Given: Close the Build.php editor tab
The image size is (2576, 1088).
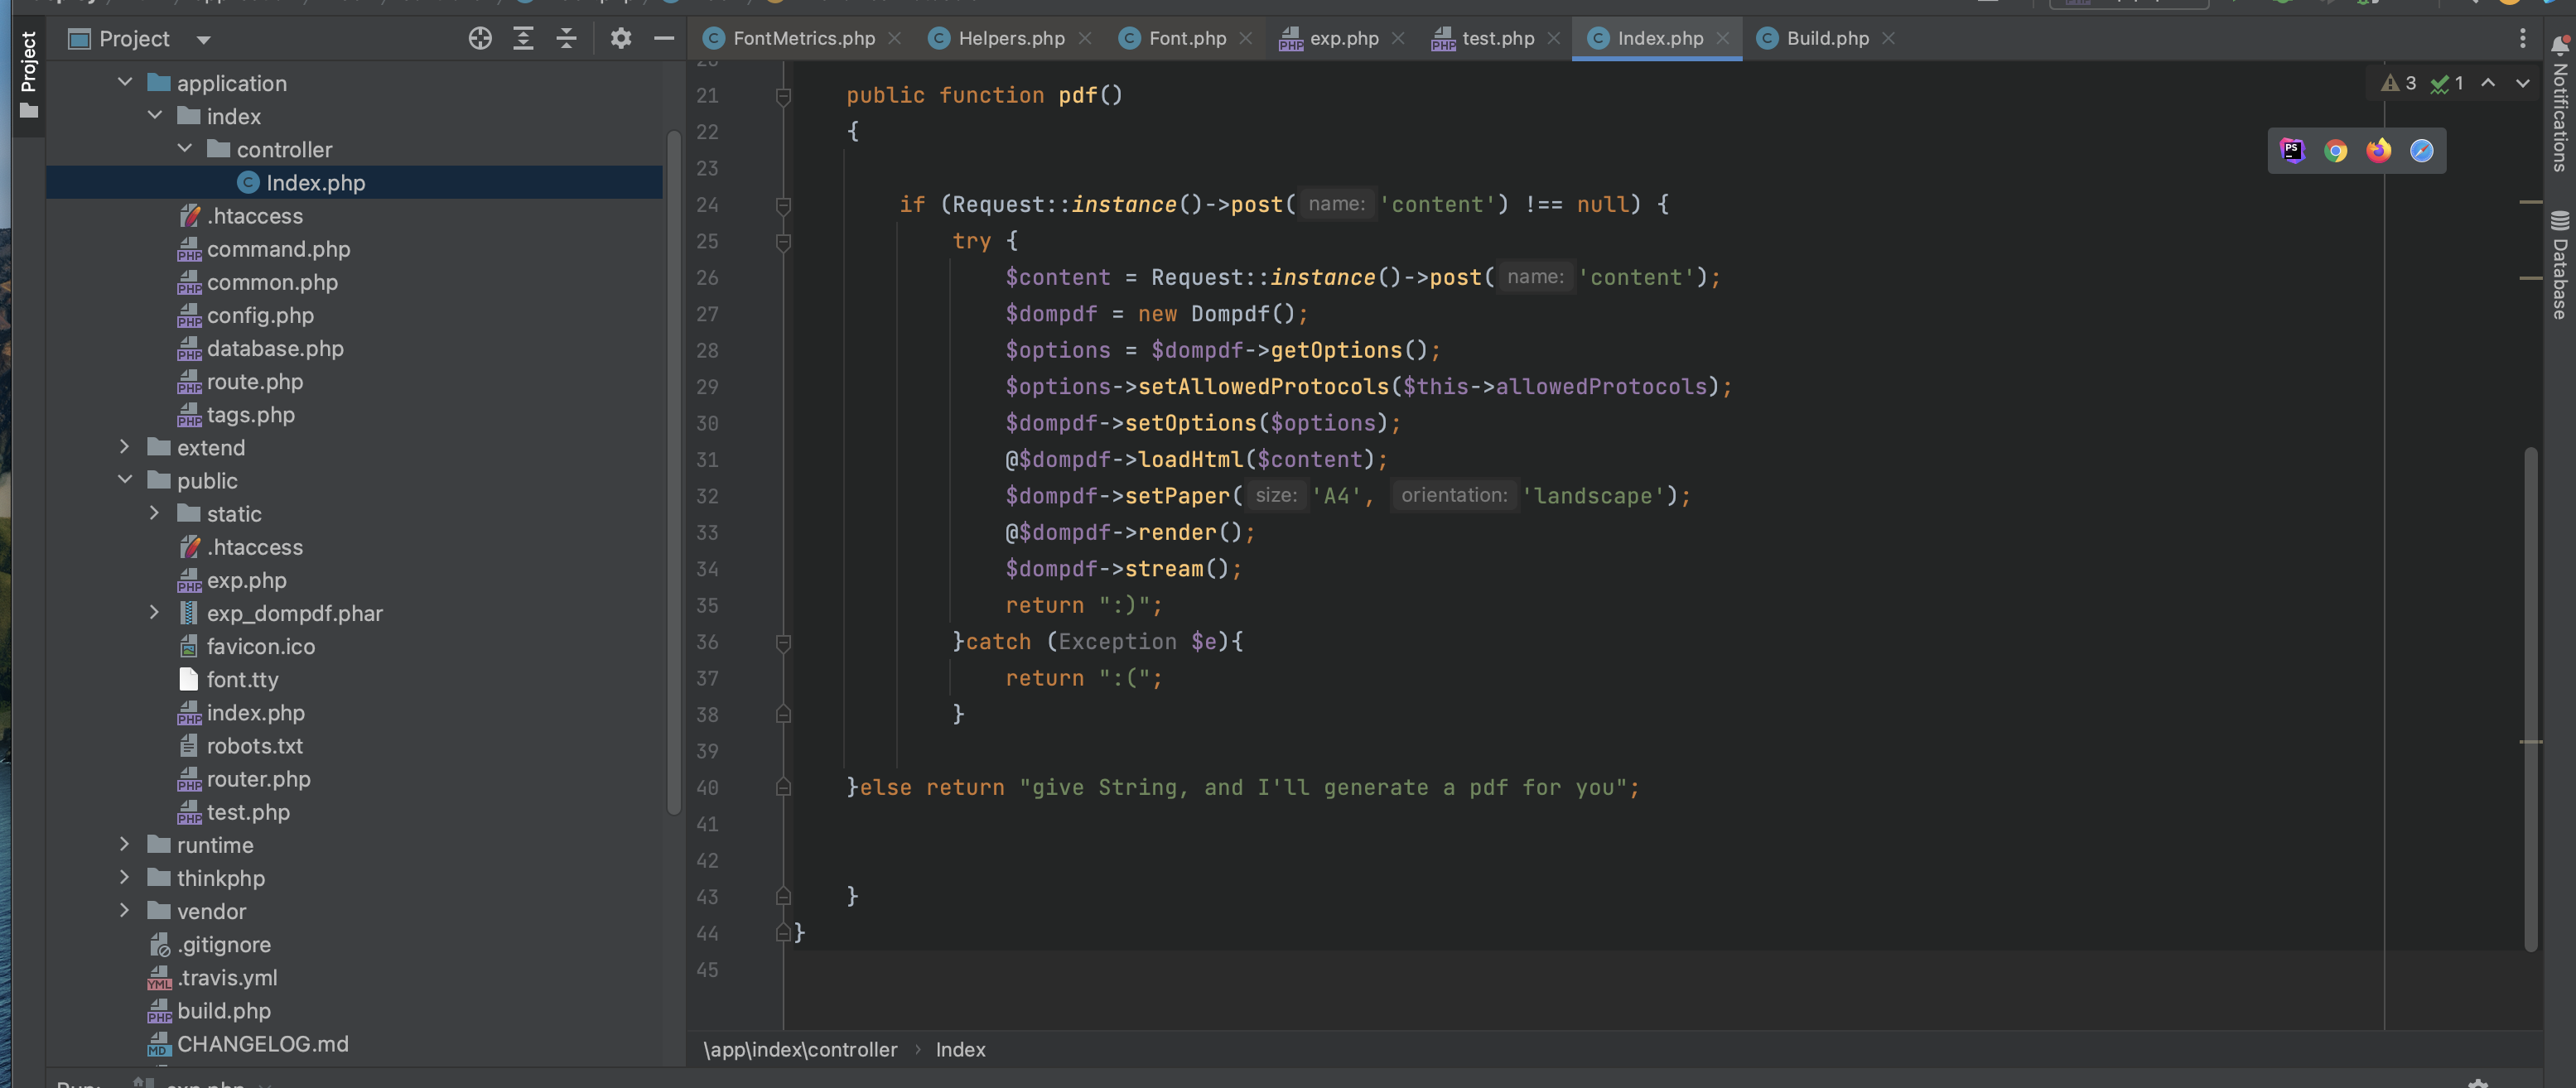Looking at the screenshot, I should pyautogui.click(x=1888, y=38).
